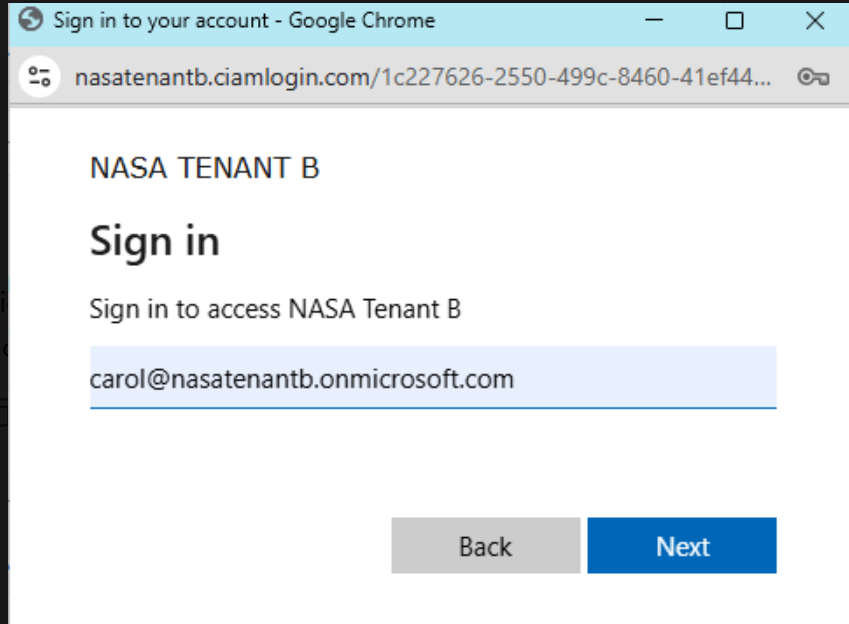Go back using the Back button

pos(486,545)
